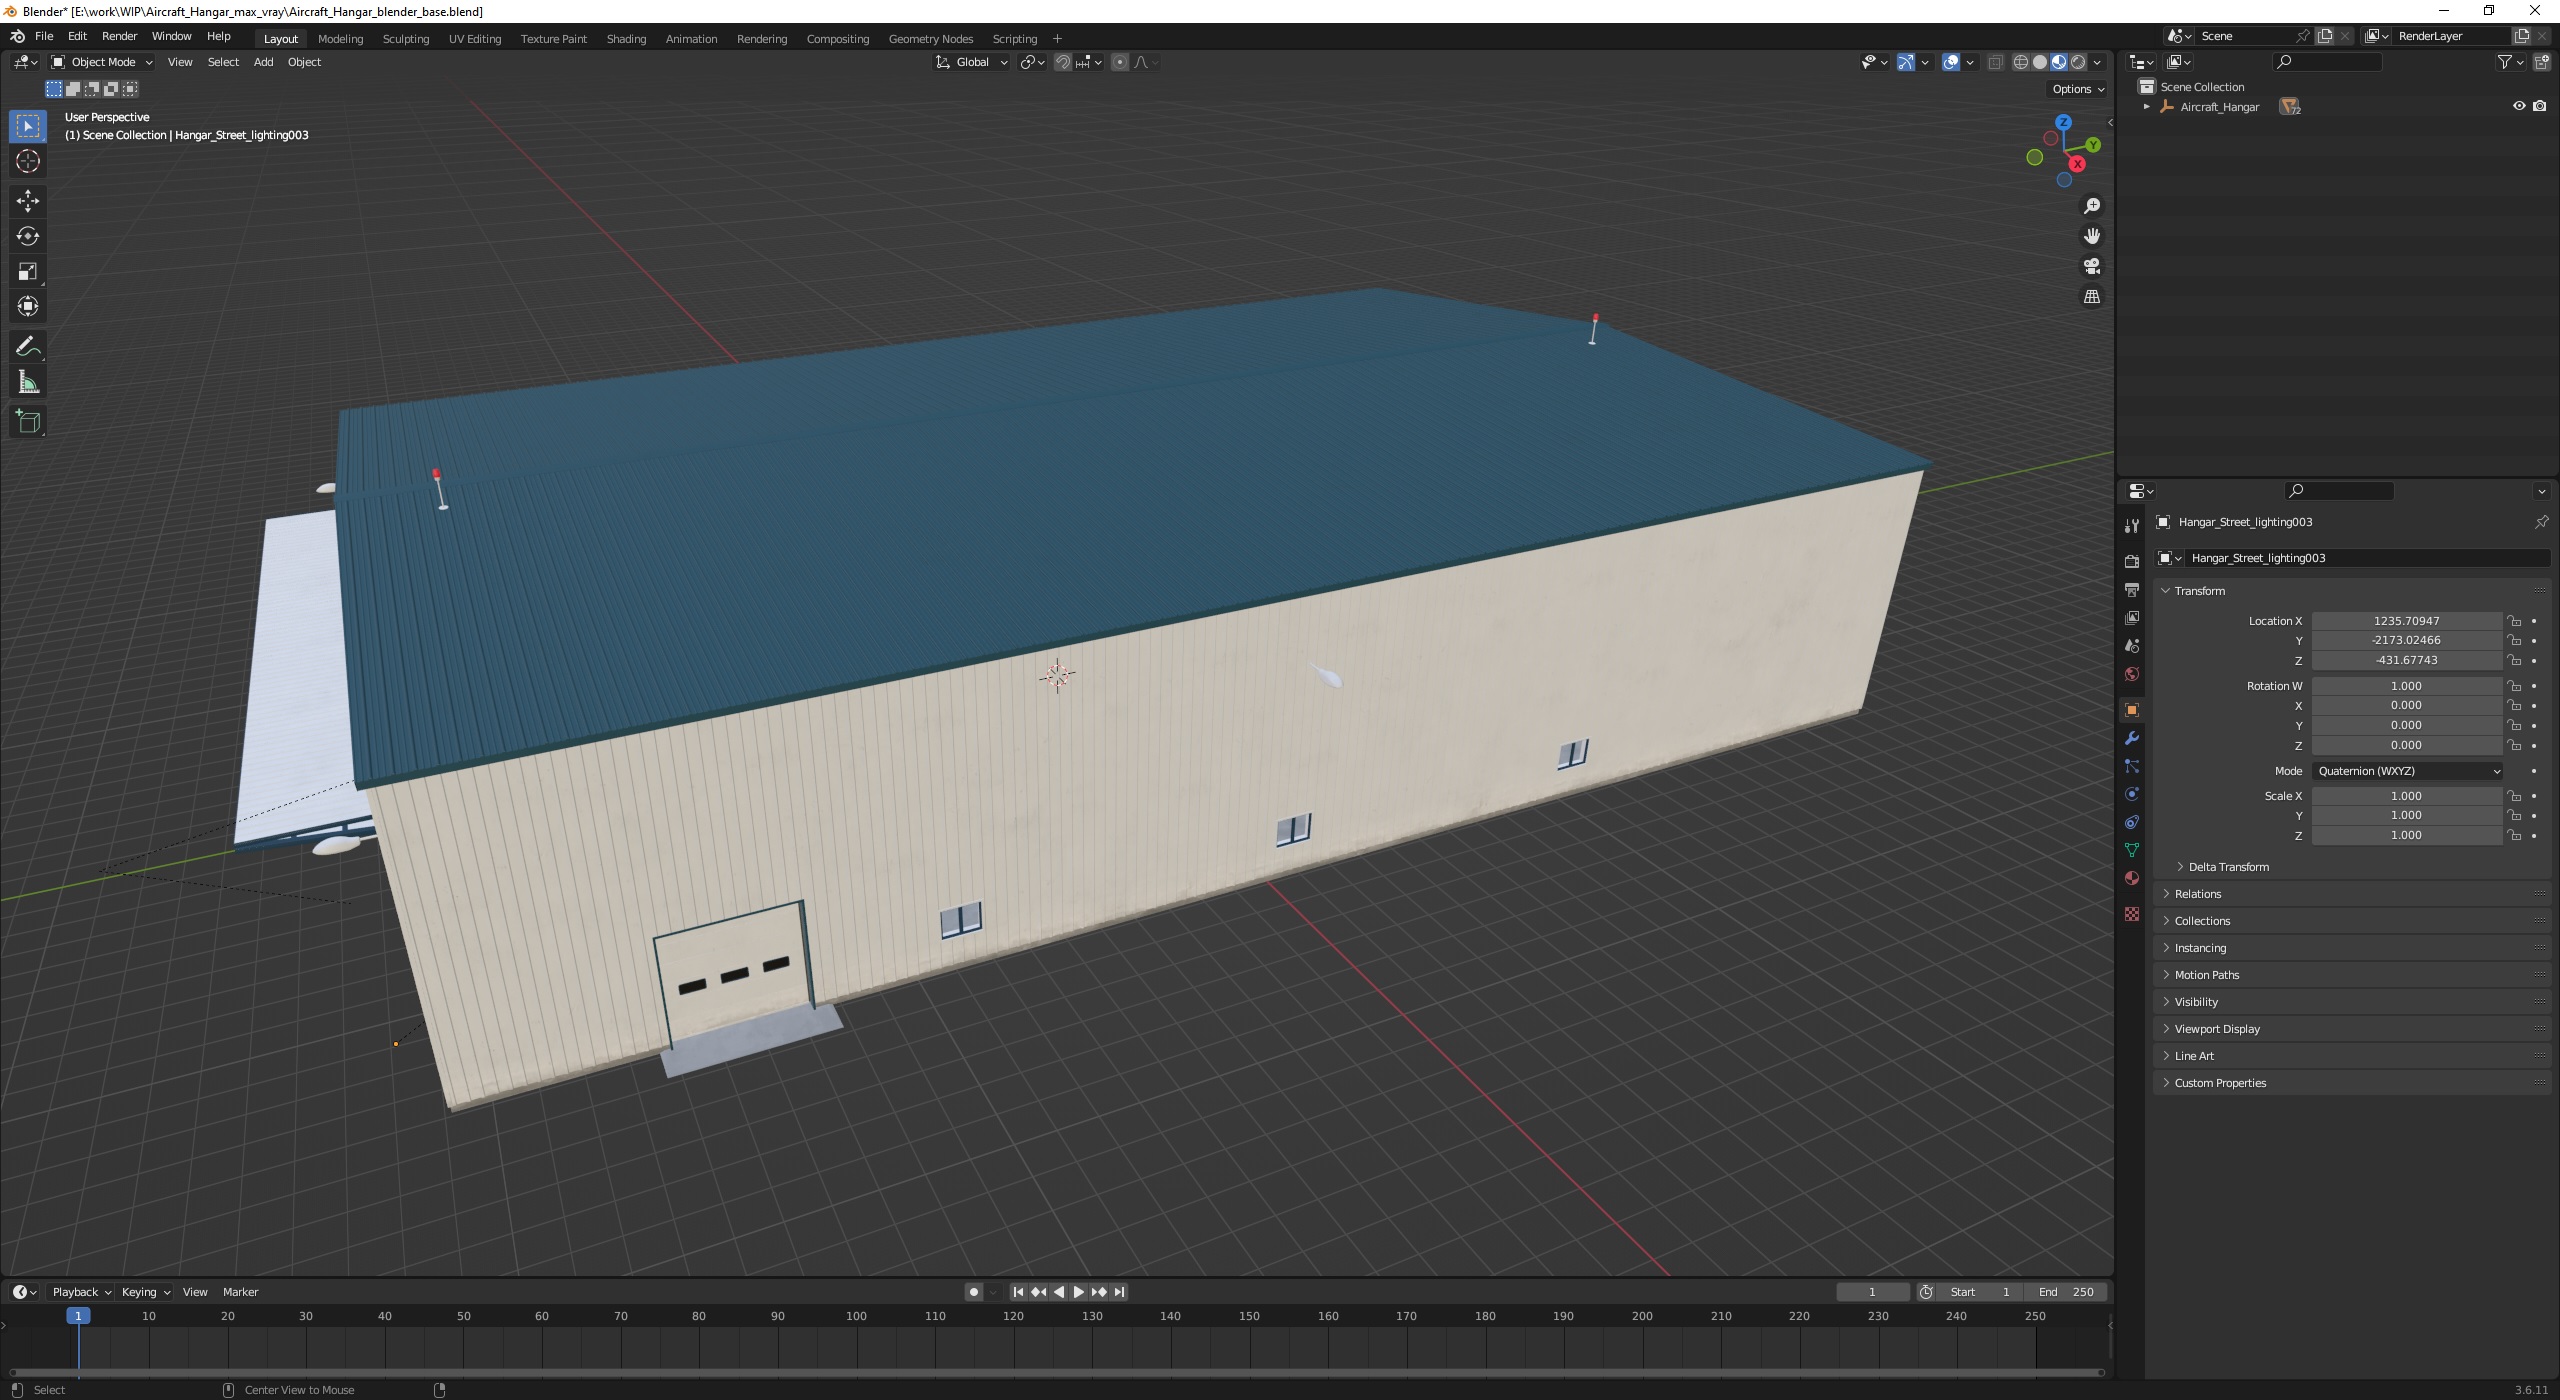Select the Move tool in toolbar
The width and height of the screenshot is (2560, 1400).
point(26,198)
